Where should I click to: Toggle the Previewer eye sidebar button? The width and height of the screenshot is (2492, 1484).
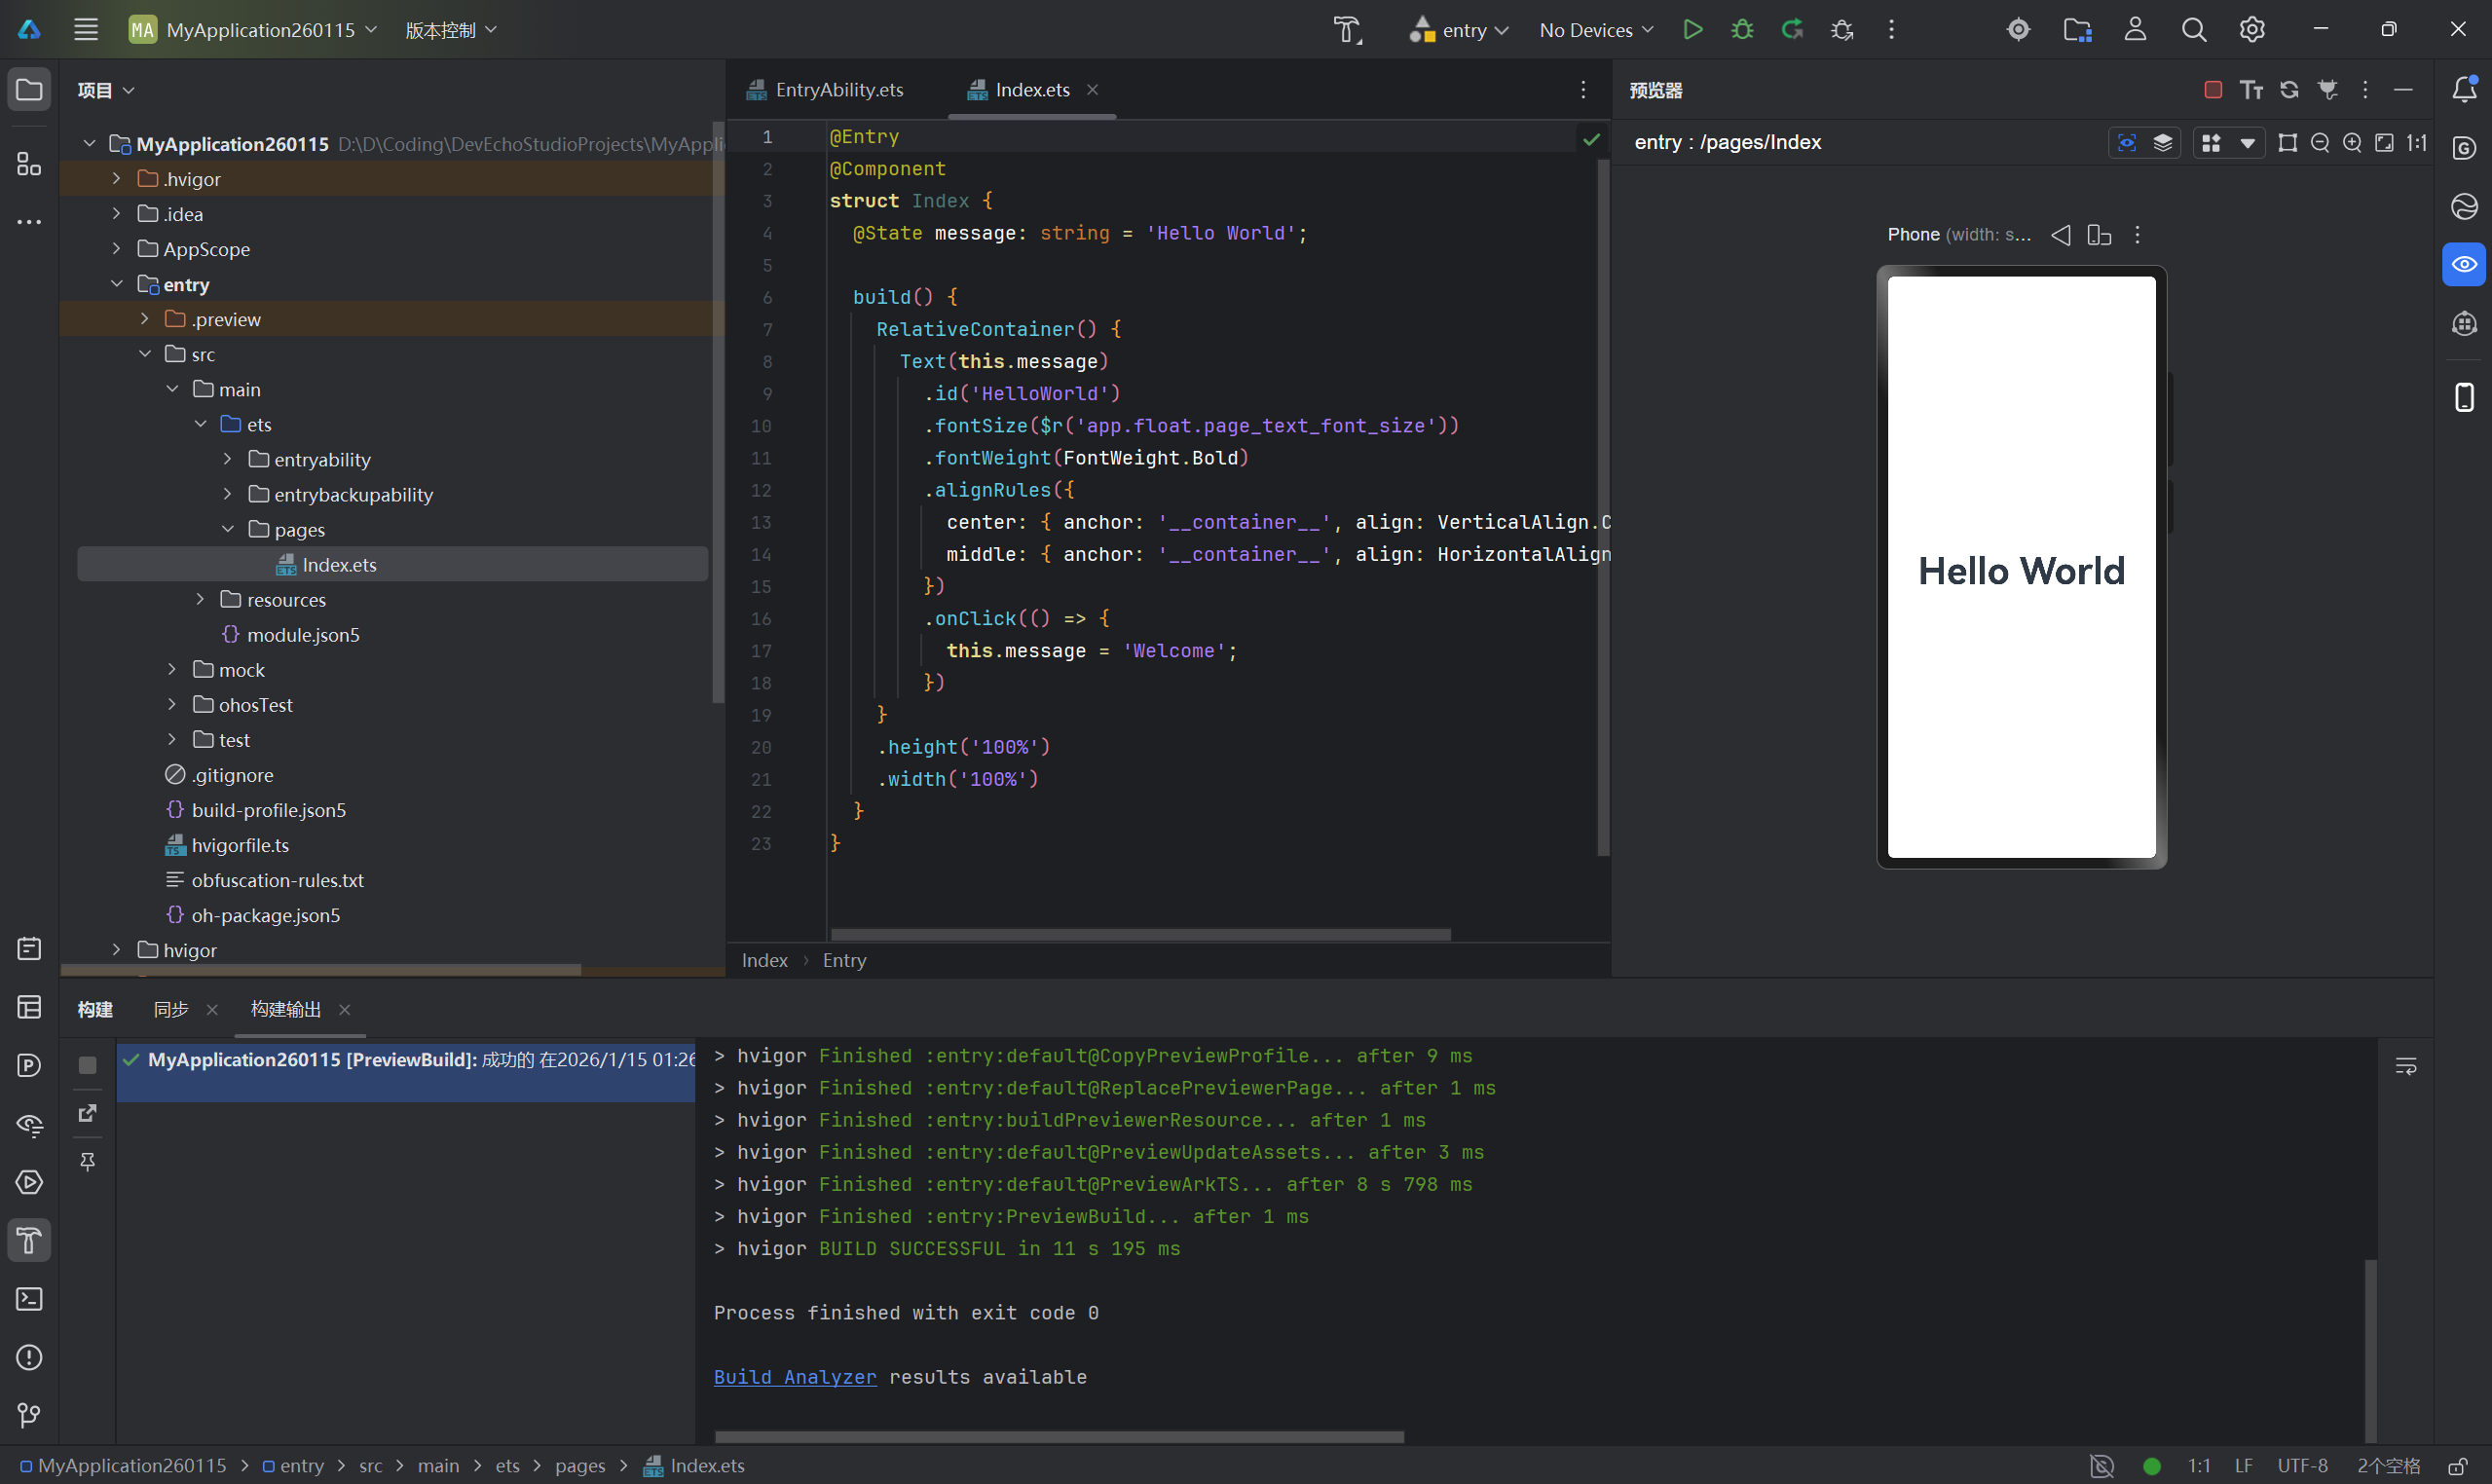[2464, 265]
